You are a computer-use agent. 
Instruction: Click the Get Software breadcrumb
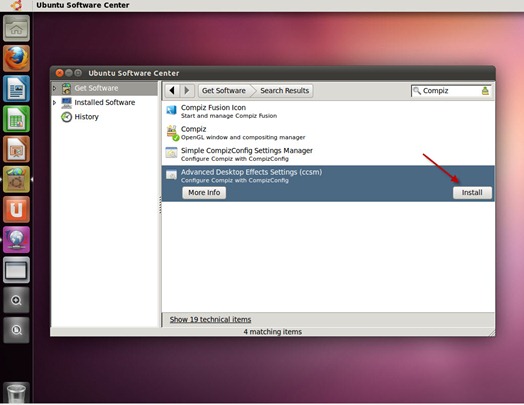tap(224, 91)
